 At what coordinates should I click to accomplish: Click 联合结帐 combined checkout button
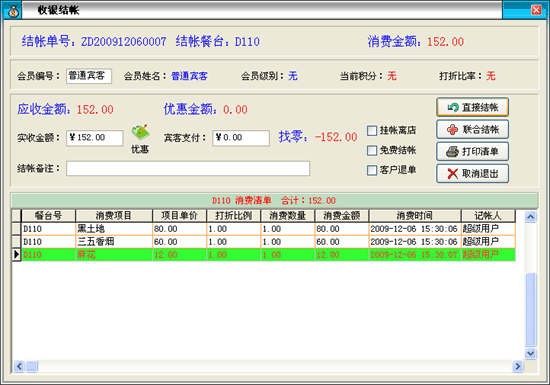click(472, 129)
